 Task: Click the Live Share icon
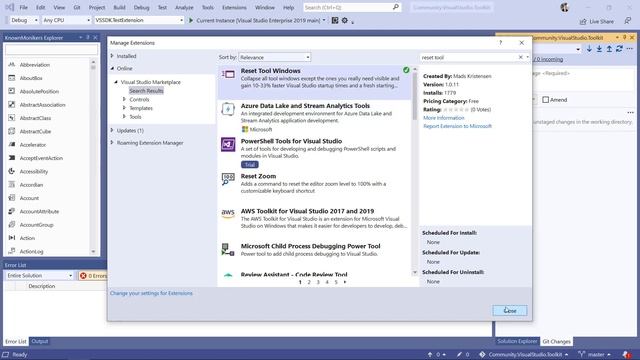(583, 21)
